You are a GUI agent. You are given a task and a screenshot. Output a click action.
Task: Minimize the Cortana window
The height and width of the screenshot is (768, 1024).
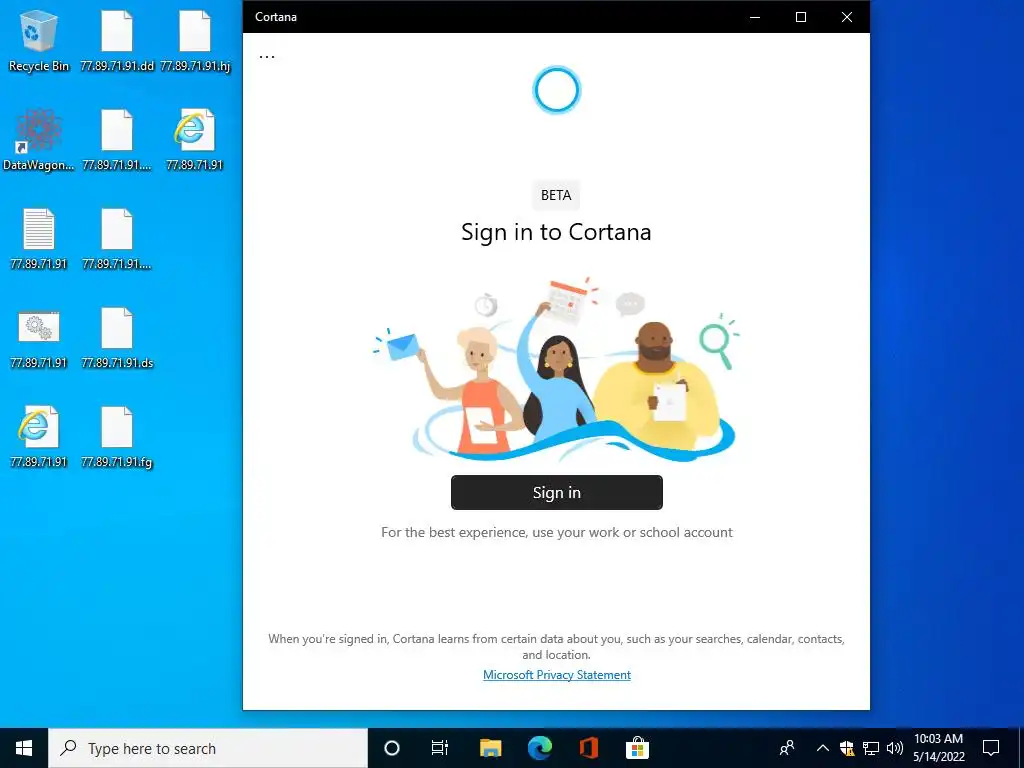[755, 17]
